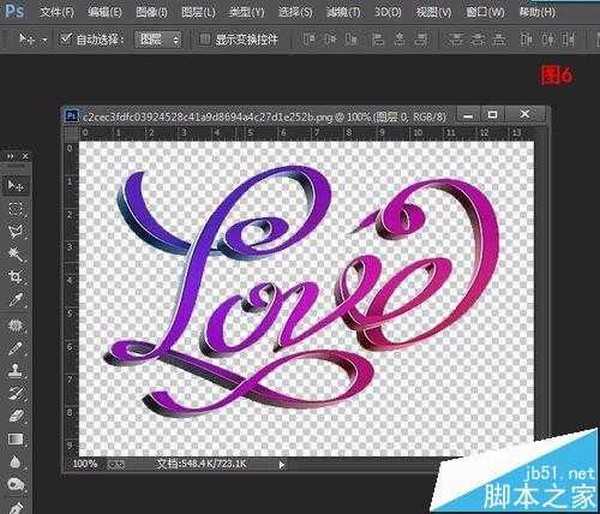The height and width of the screenshot is (514, 600).
Task: Select the Brush tool
Action: [x=16, y=347]
